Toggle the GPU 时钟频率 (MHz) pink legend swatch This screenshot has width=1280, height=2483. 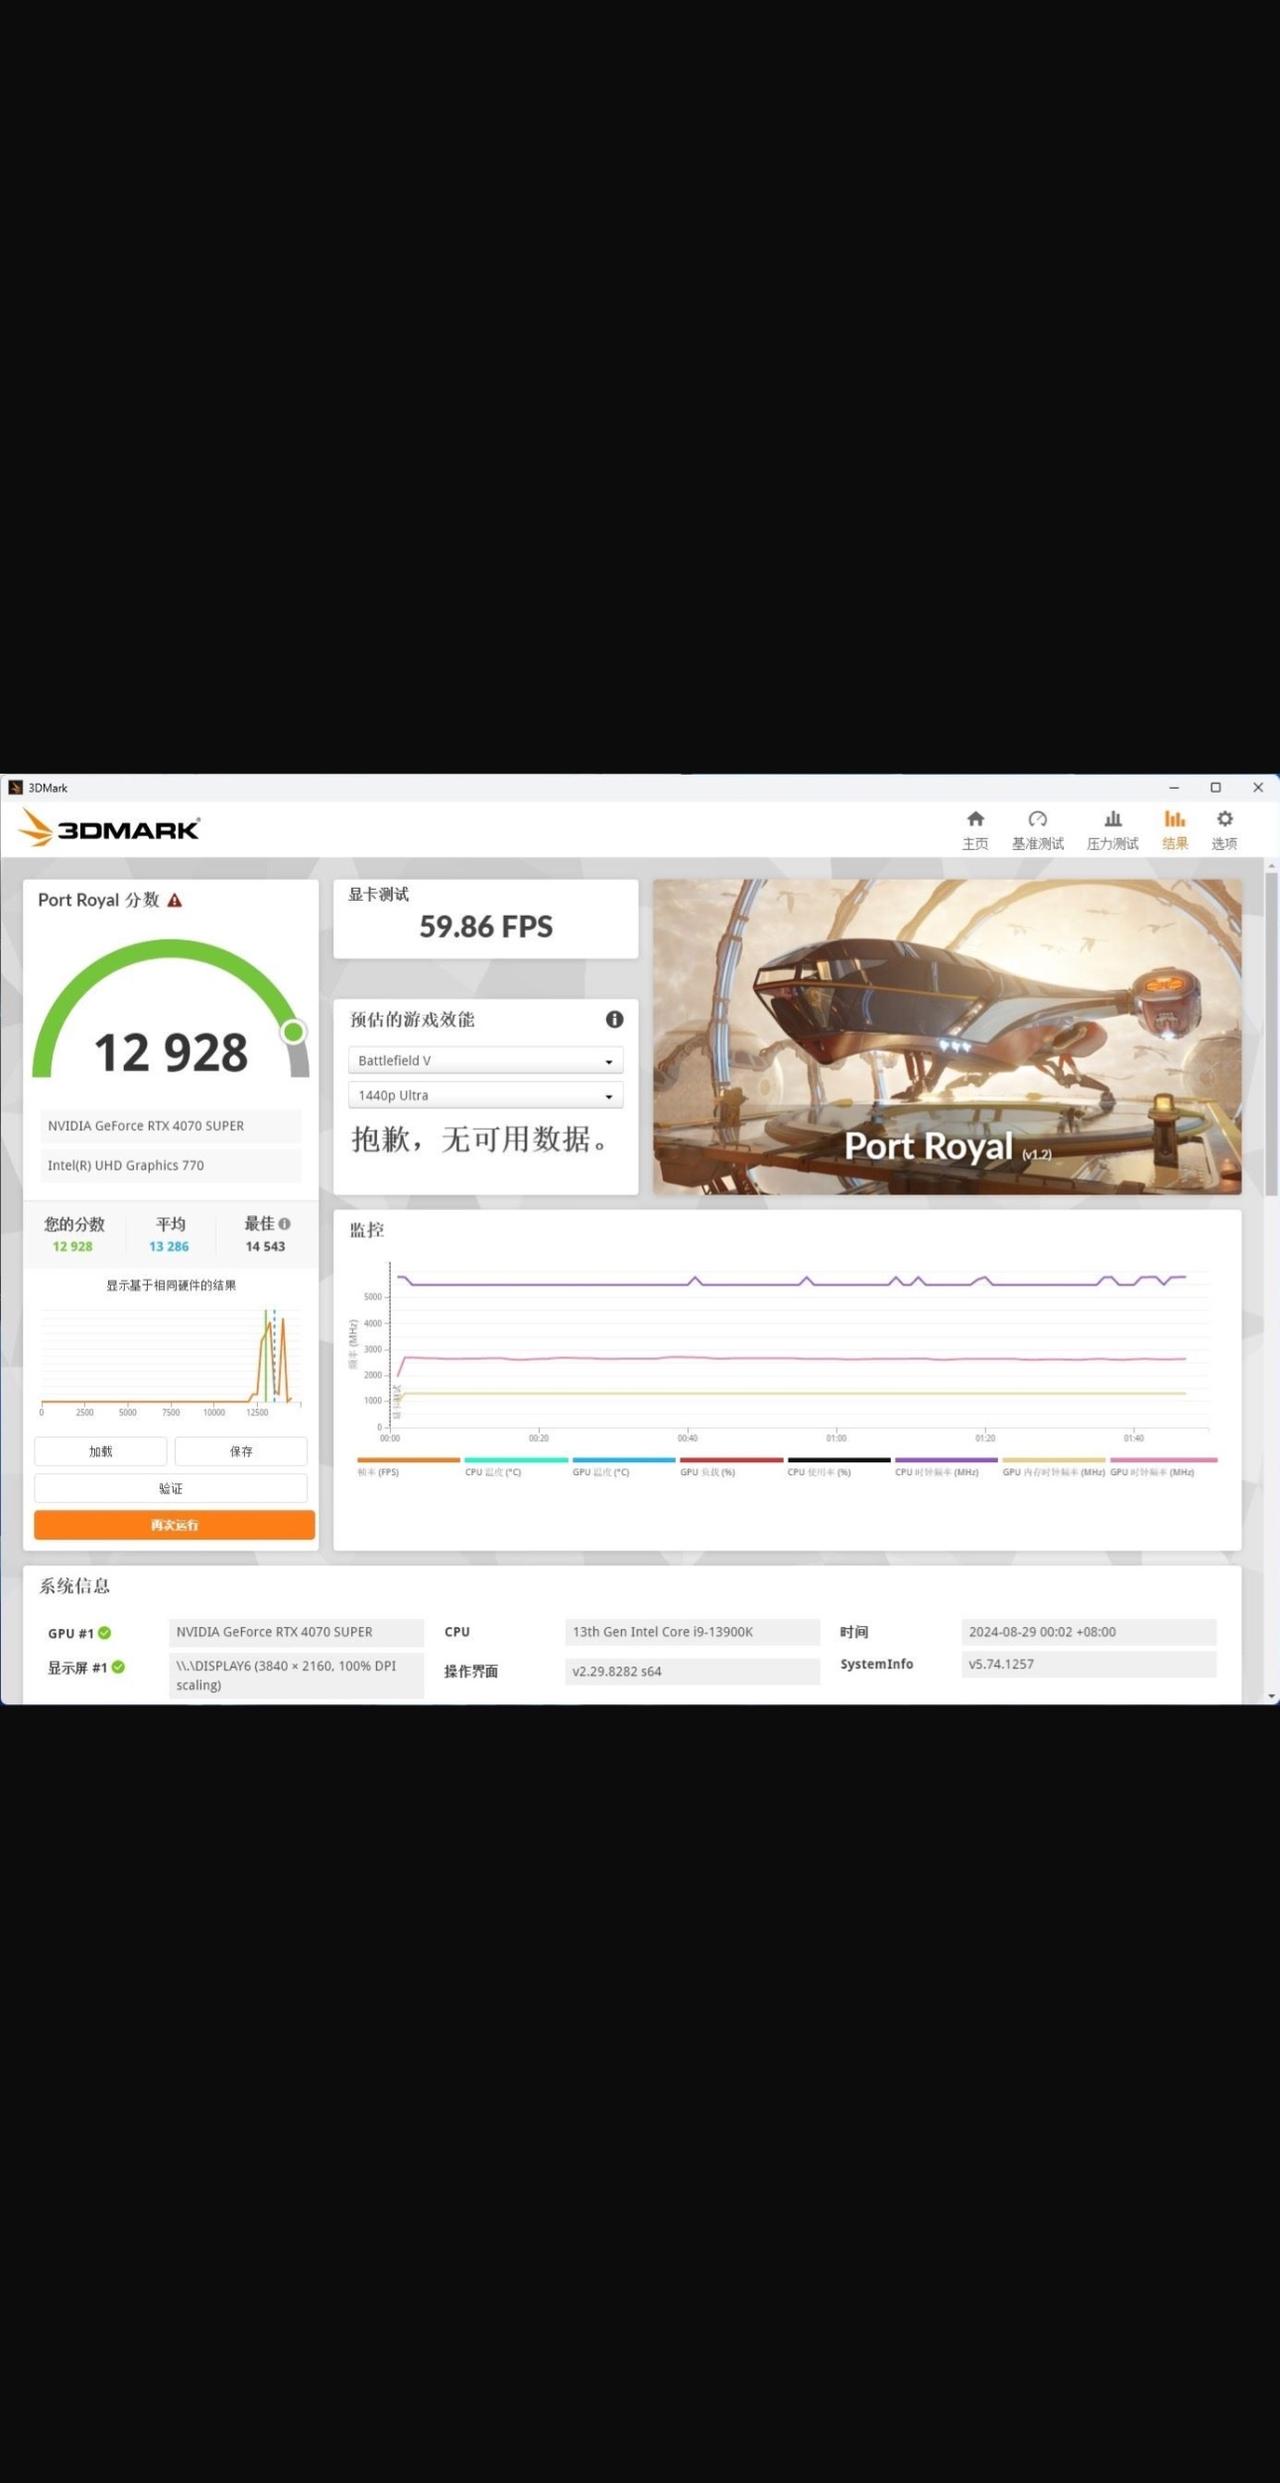tap(1163, 1460)
